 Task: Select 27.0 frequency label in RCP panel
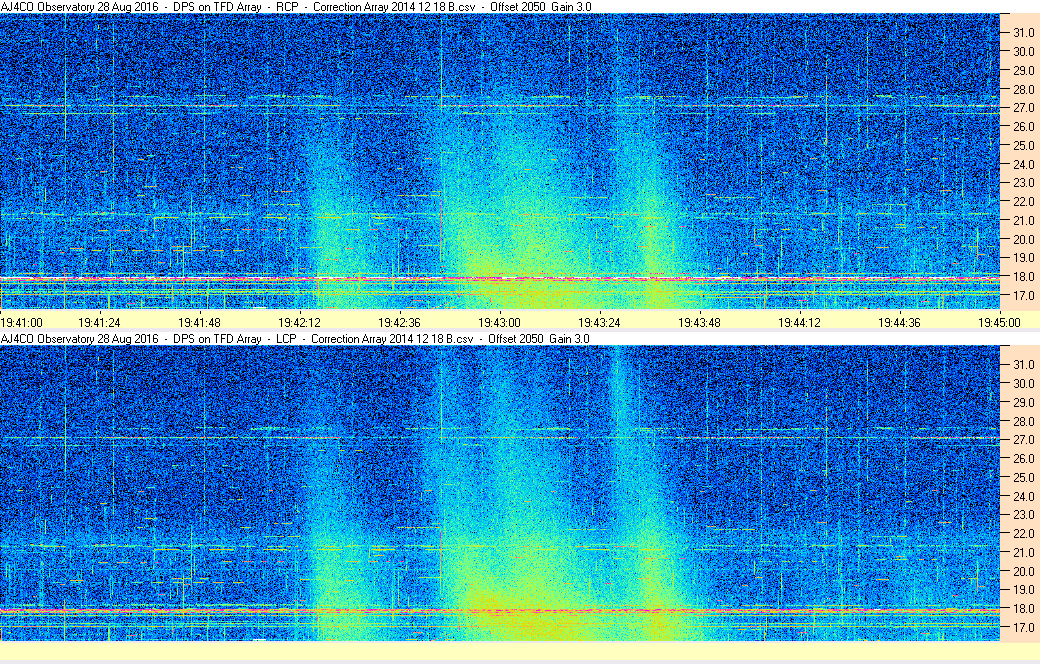(1023, 107)
